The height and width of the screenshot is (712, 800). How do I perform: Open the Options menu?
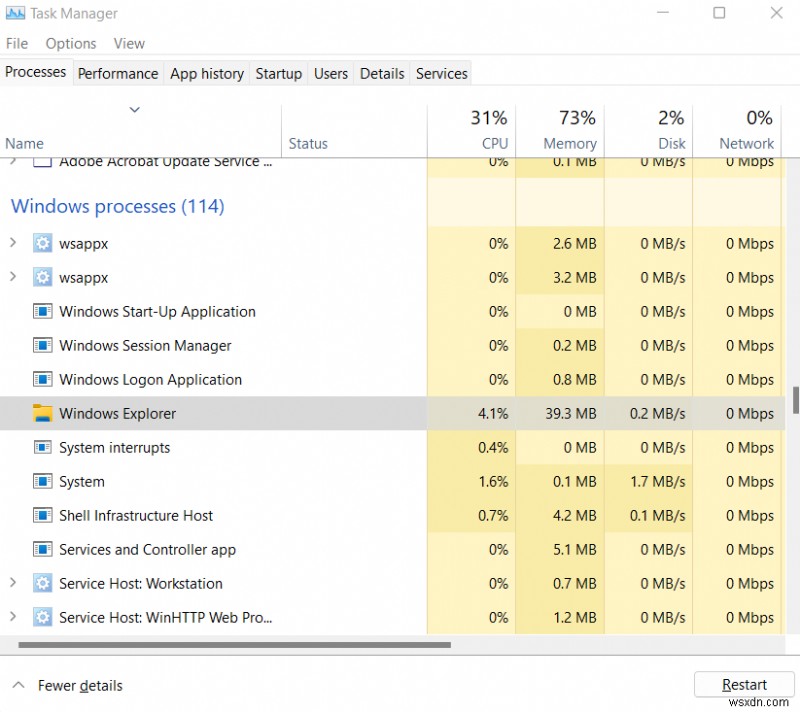click(70, 43)
